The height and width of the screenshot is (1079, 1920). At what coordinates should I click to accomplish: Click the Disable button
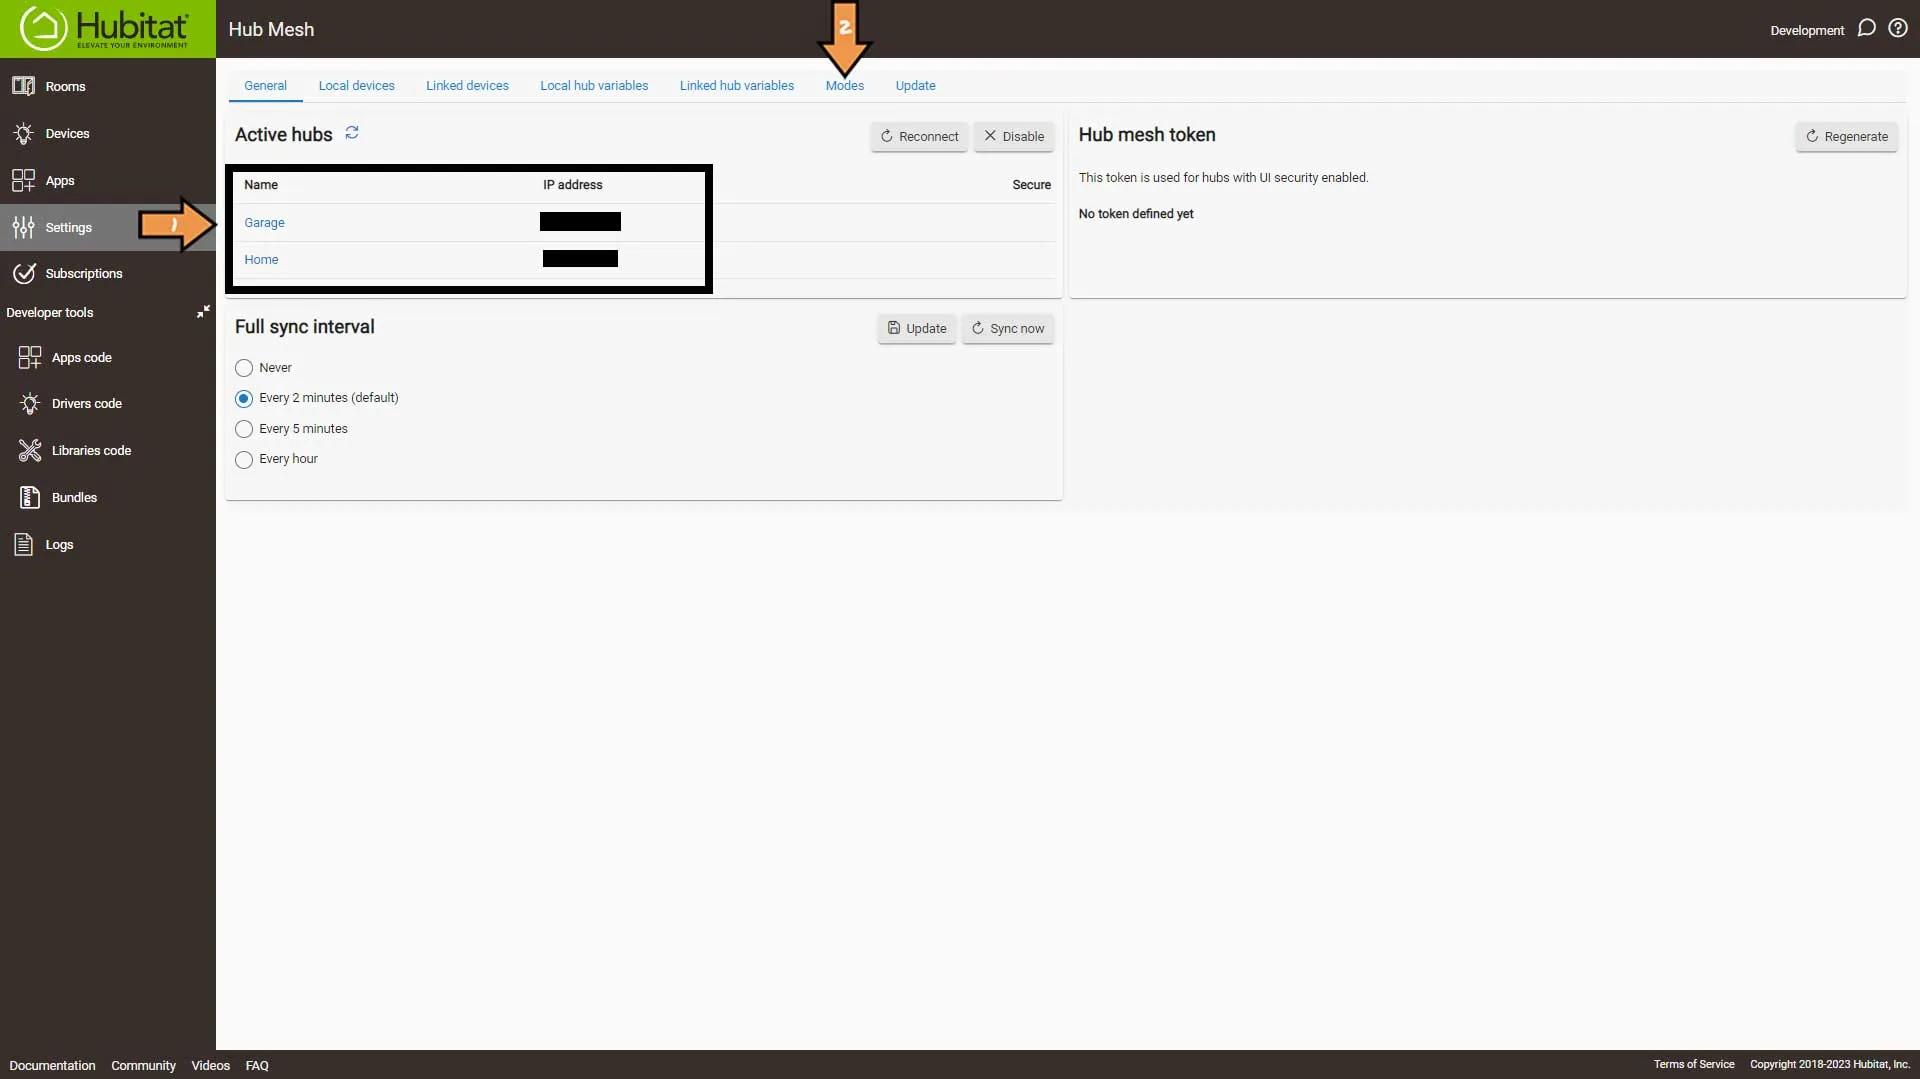[x=1014, y=136]
